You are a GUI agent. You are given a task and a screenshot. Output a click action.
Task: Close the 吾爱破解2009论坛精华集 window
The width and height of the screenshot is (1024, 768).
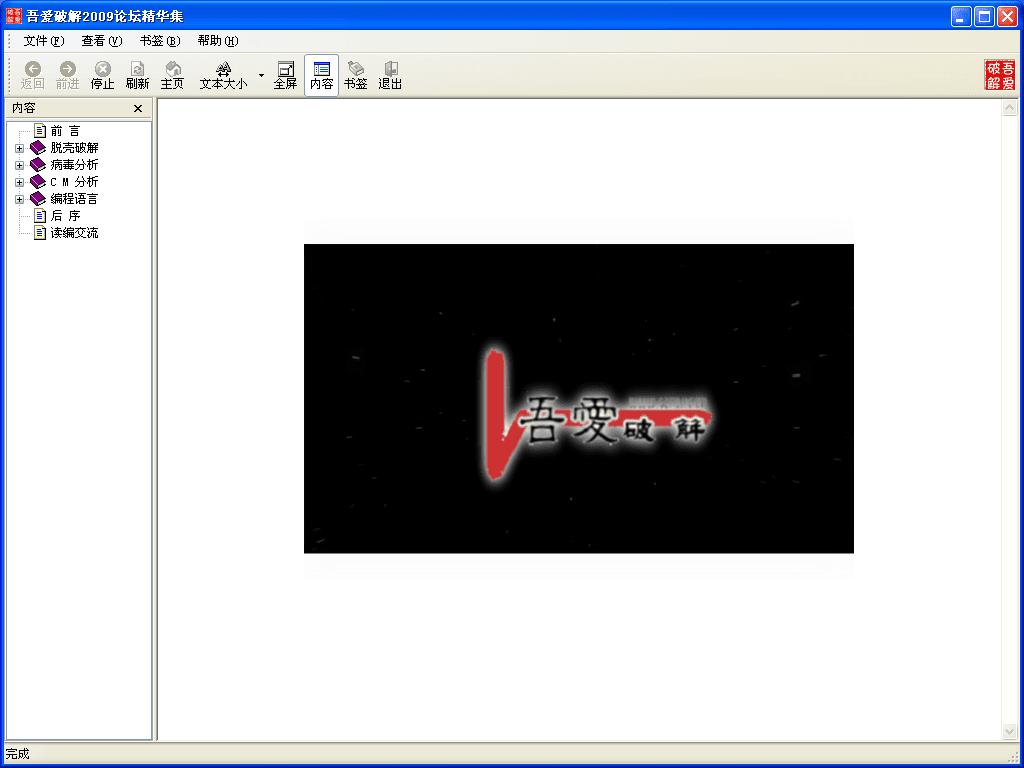click(x=1008, y=16)
